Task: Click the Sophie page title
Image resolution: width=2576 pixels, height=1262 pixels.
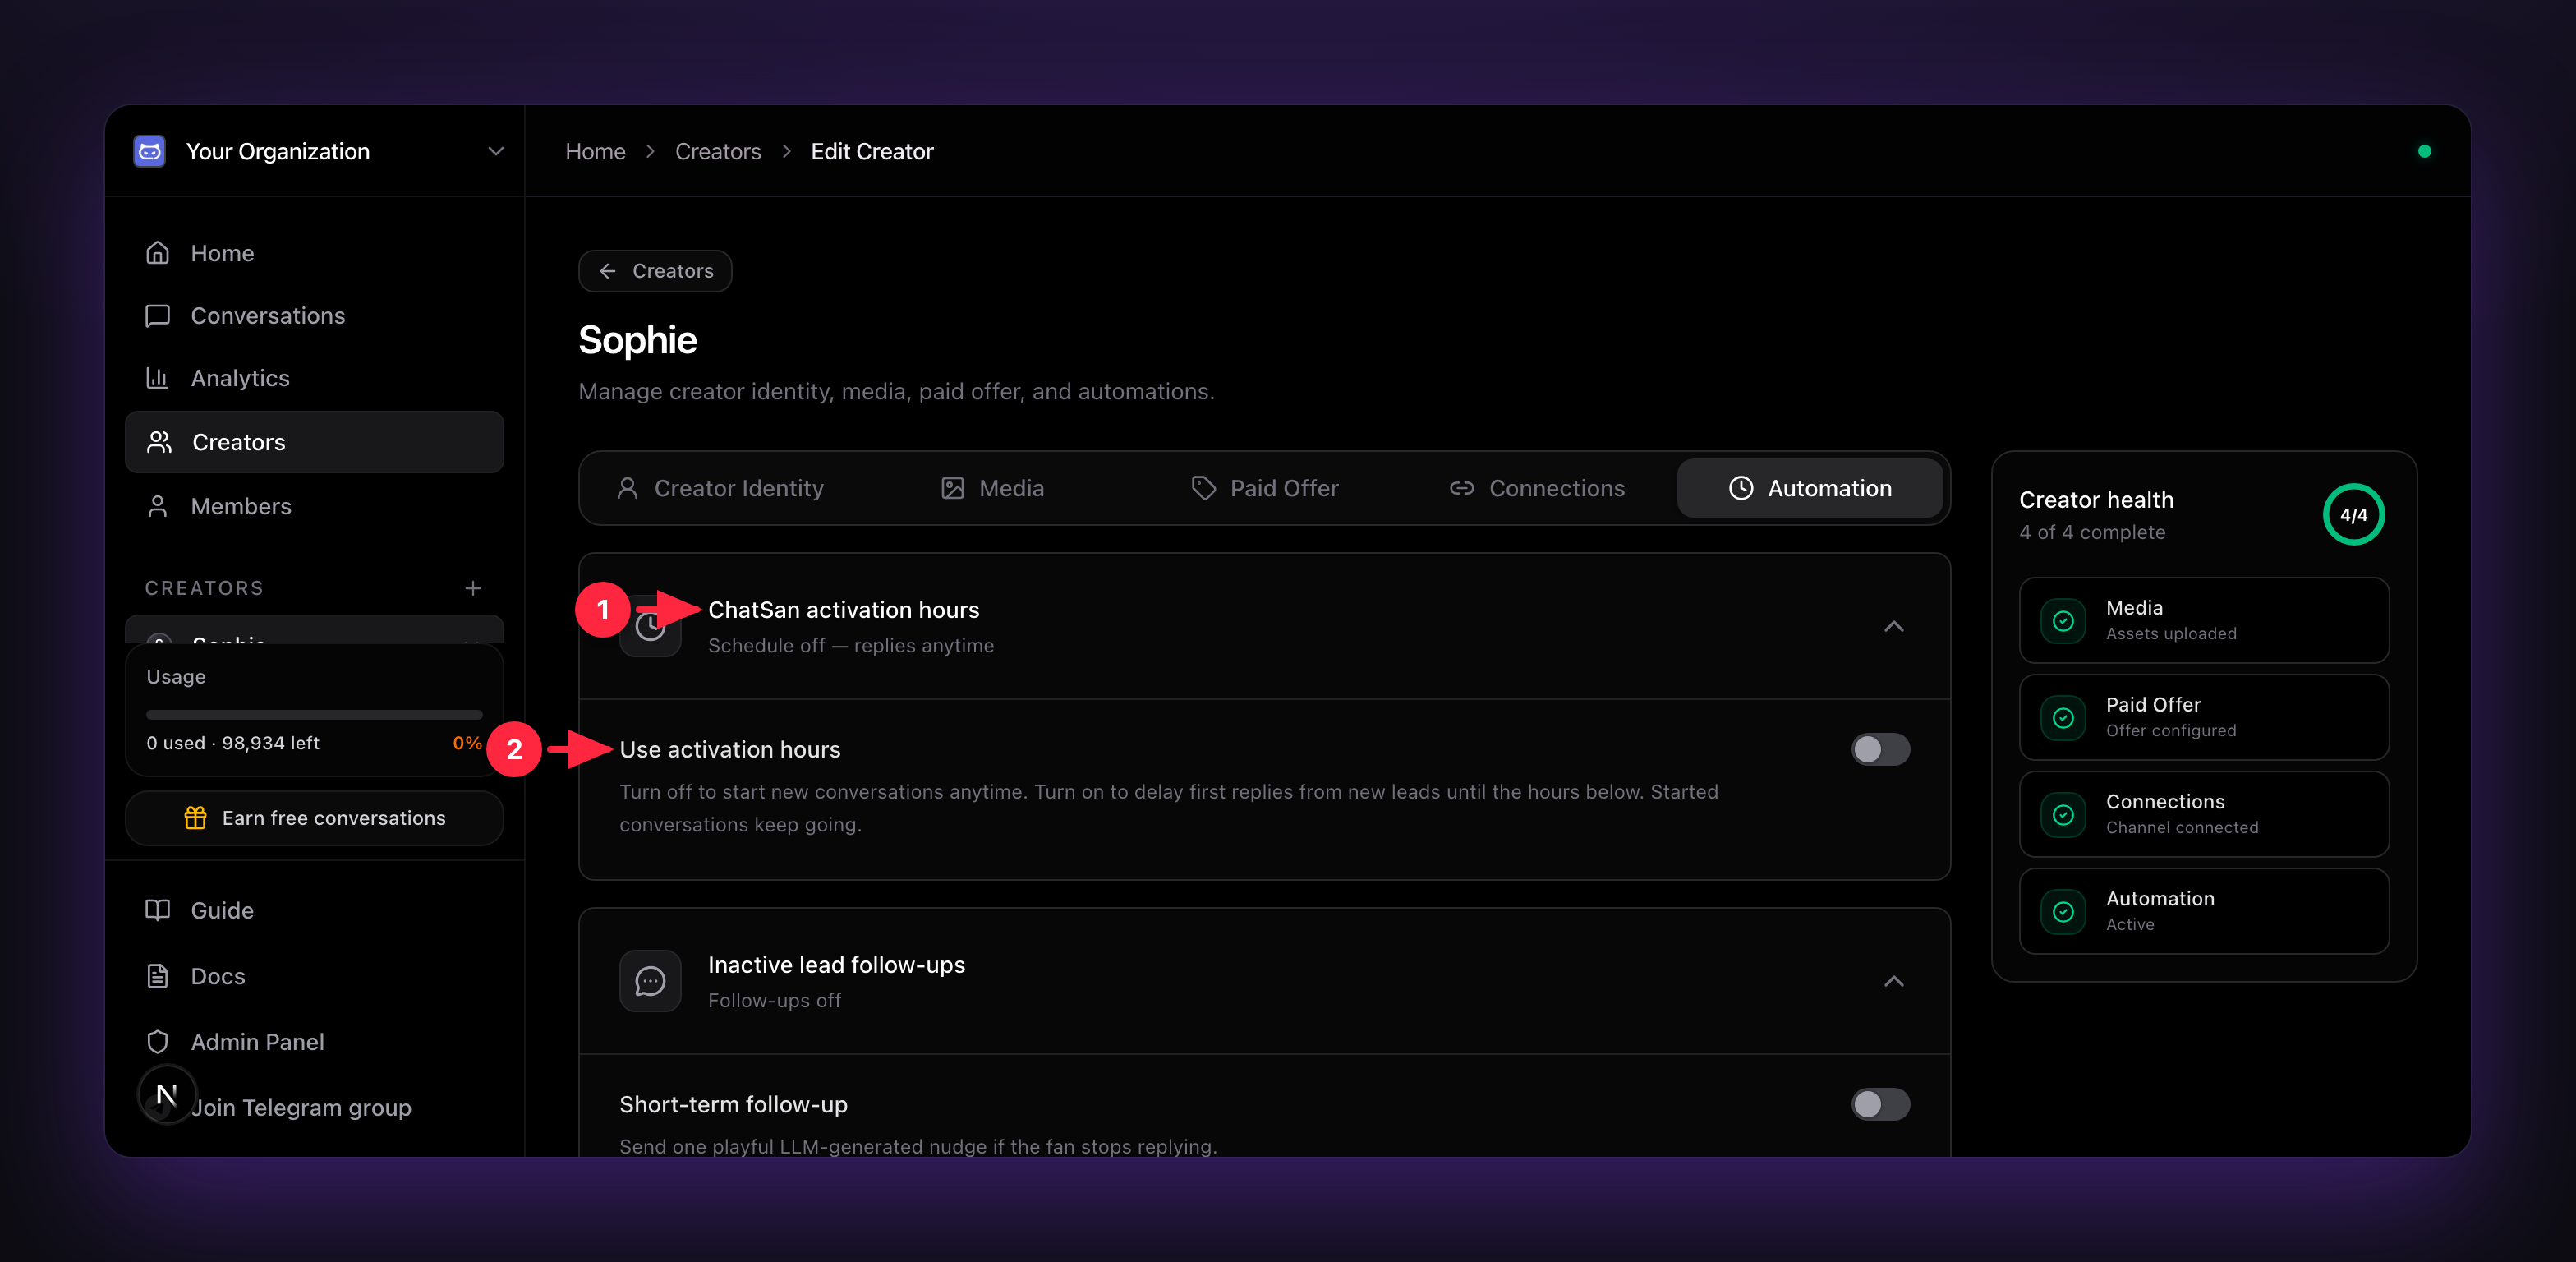Action: (638, 340)
